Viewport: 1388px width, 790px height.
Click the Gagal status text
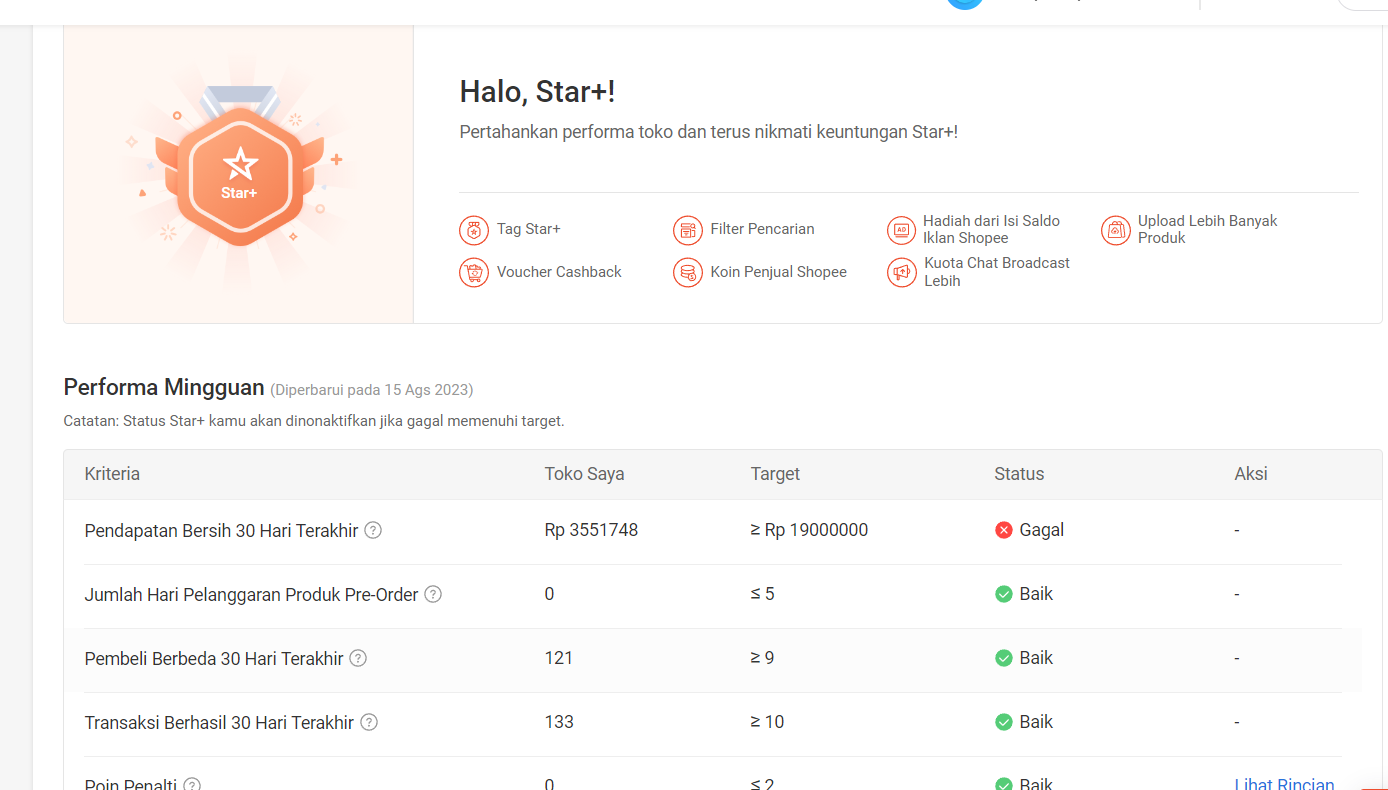click(x=1041, y=530)
